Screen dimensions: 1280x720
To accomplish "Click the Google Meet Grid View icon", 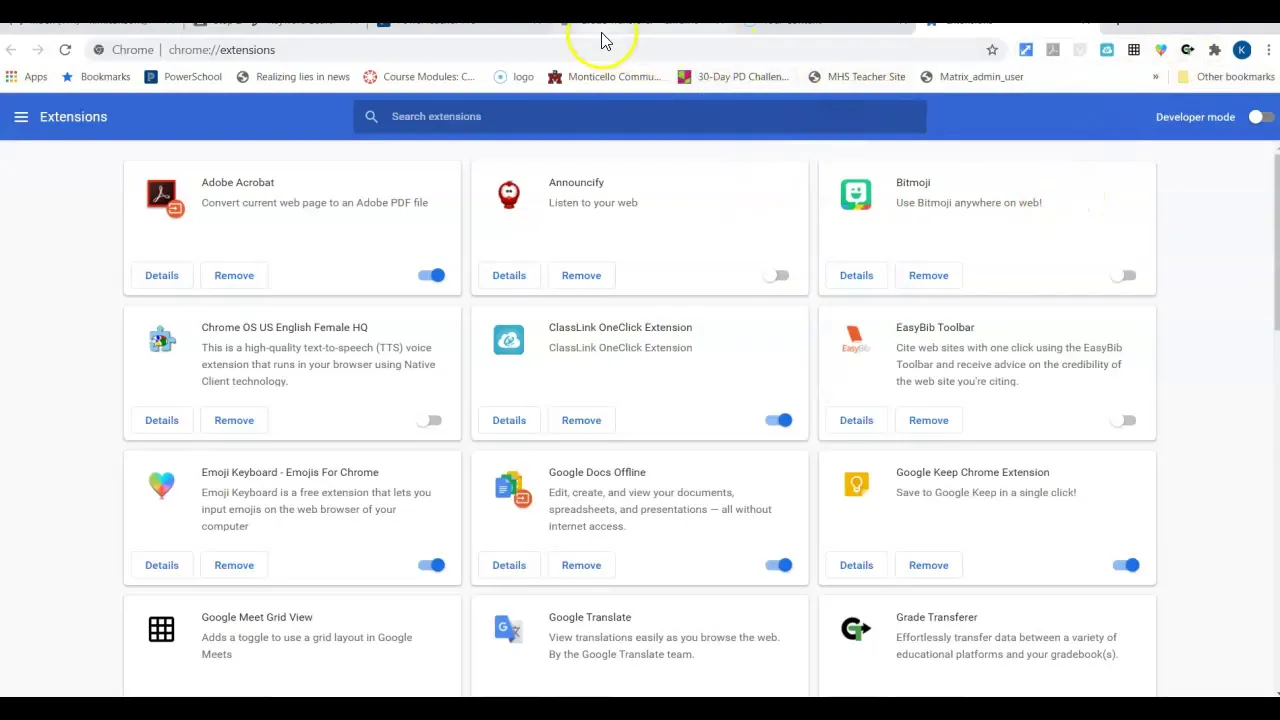I will (161, 629).
